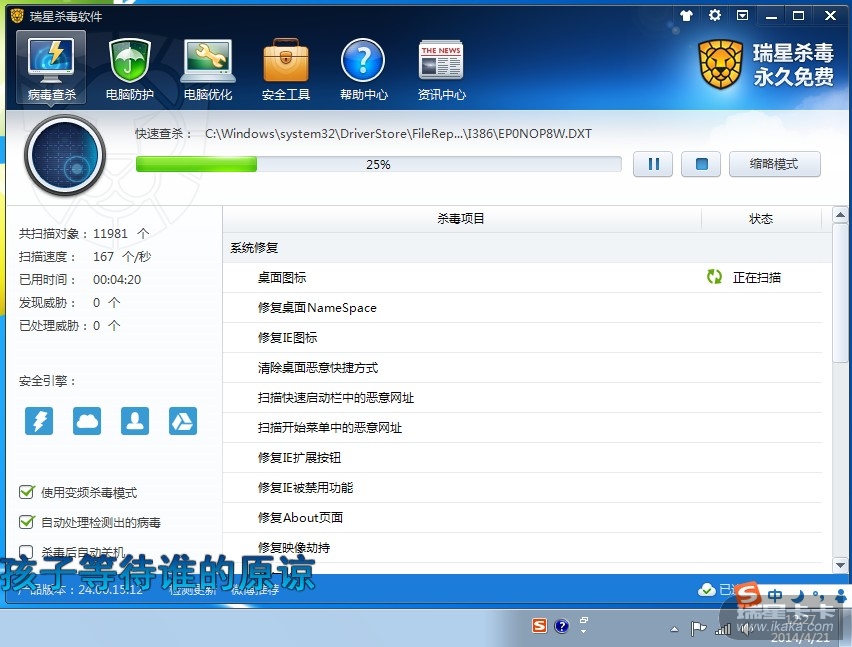This screenshot has width=852, height=647.
Task: Select 修复IE扩展按钮 item
Action: (523, 457)
